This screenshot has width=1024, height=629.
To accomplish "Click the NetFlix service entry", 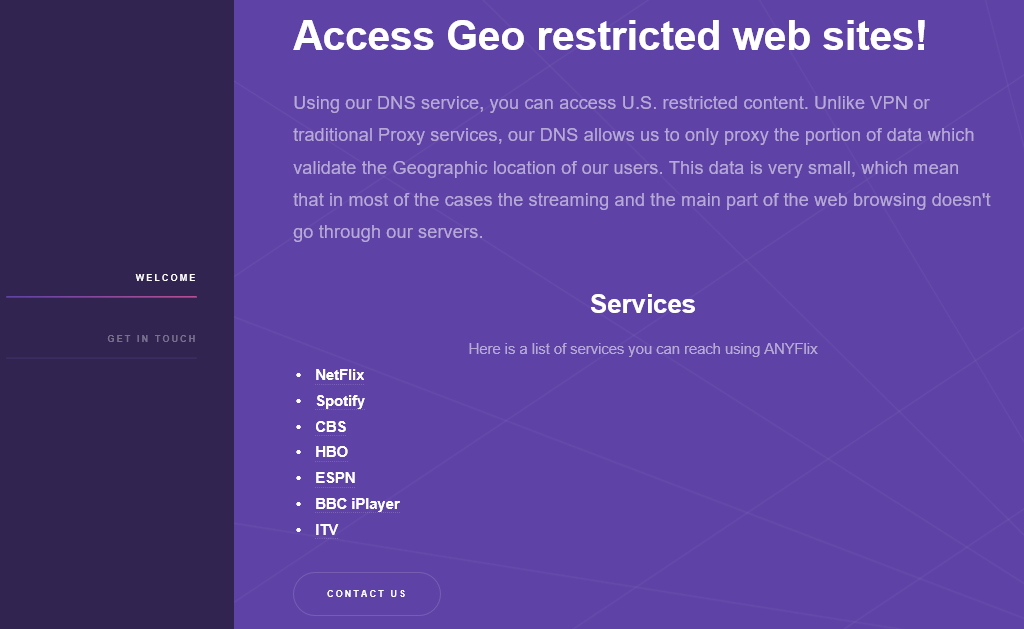I will (340, 375).
